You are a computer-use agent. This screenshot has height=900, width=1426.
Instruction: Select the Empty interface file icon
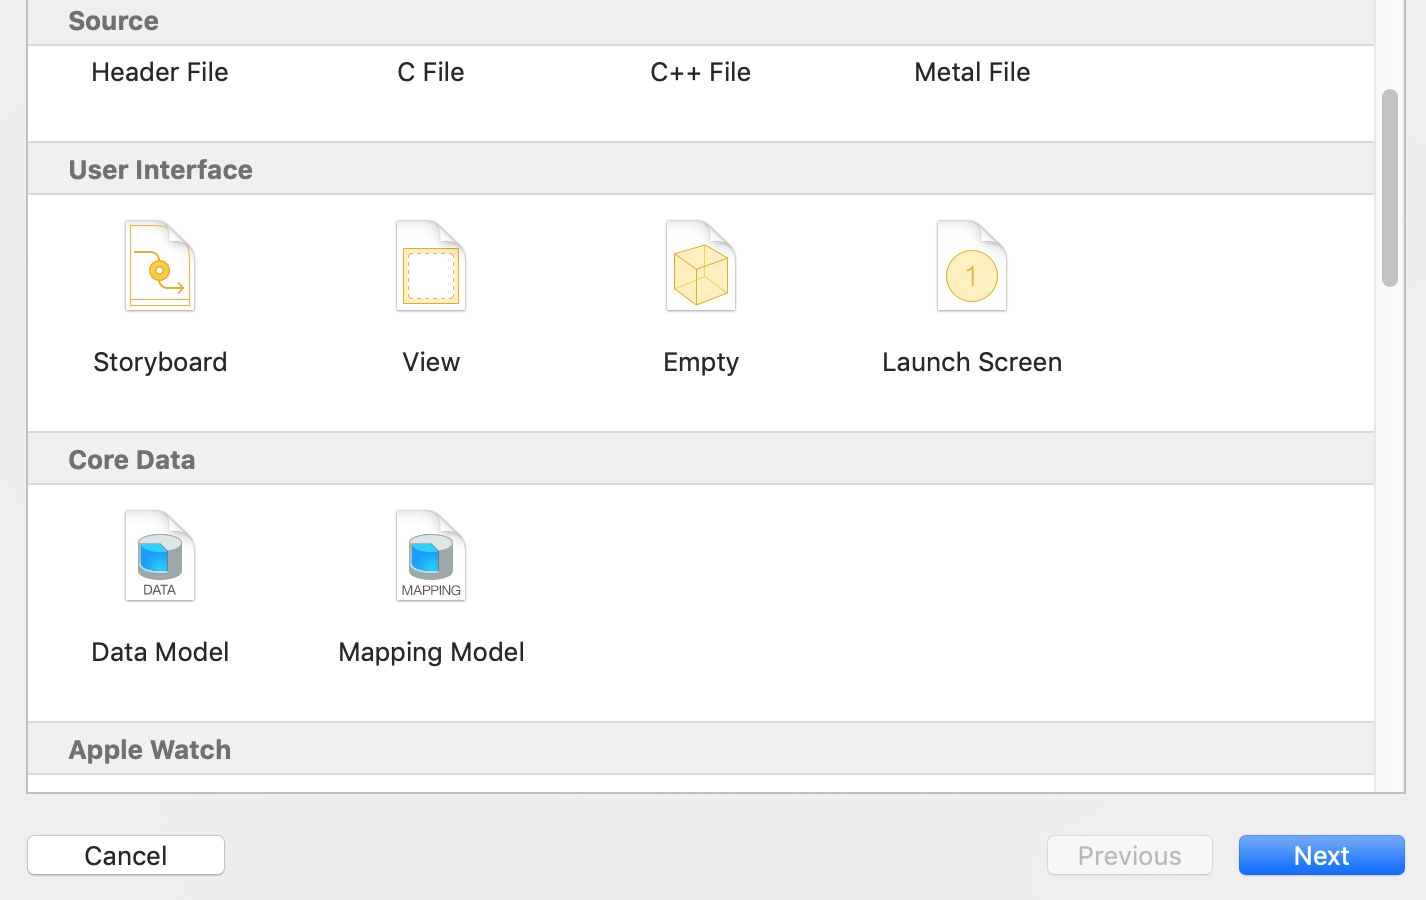pyautogui.click(x=701, y=266)
